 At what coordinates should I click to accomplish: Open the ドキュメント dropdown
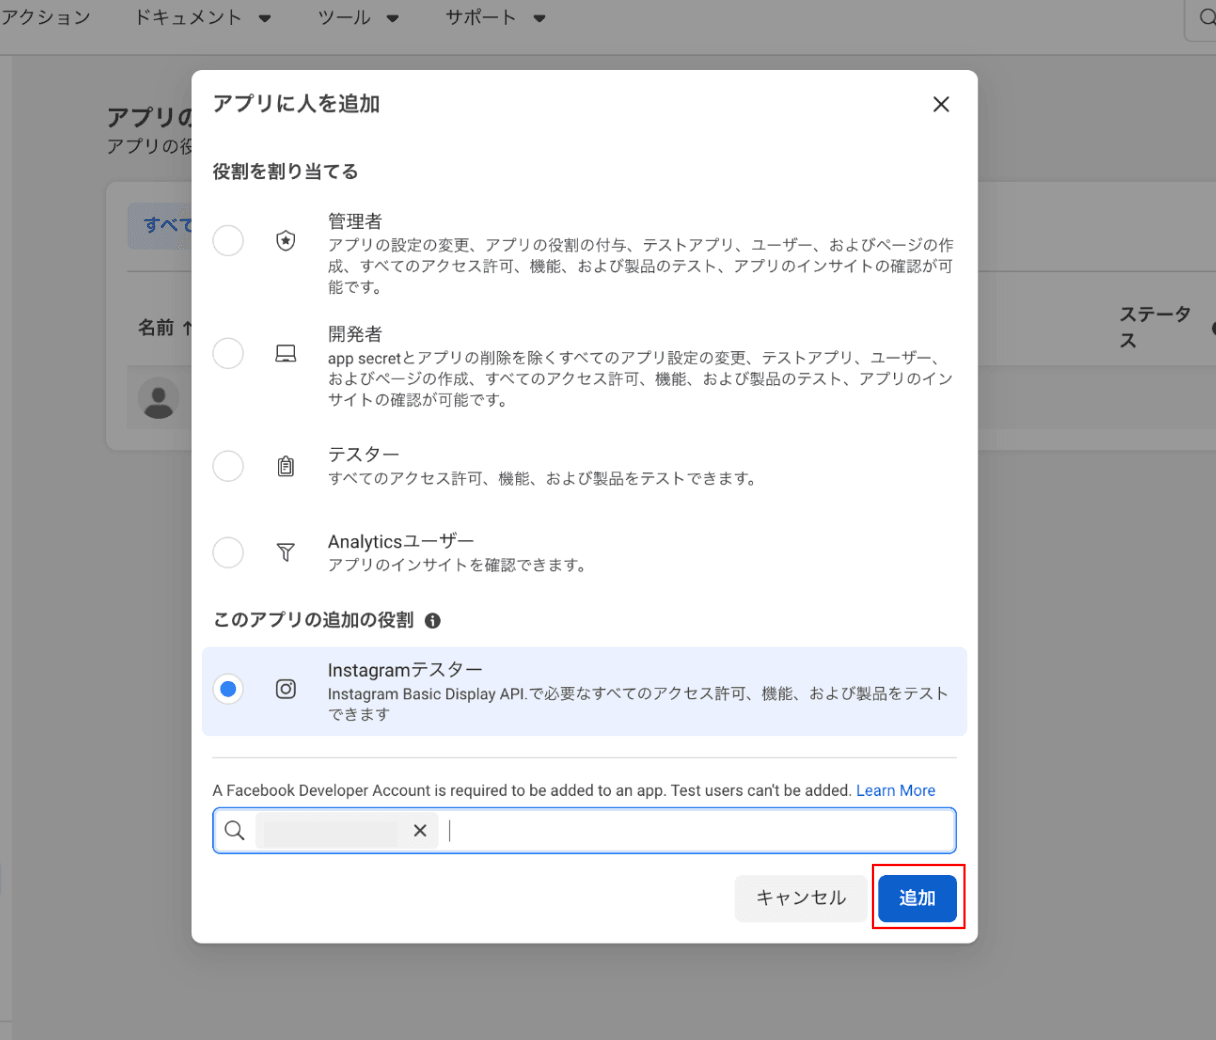pos(203,17)
